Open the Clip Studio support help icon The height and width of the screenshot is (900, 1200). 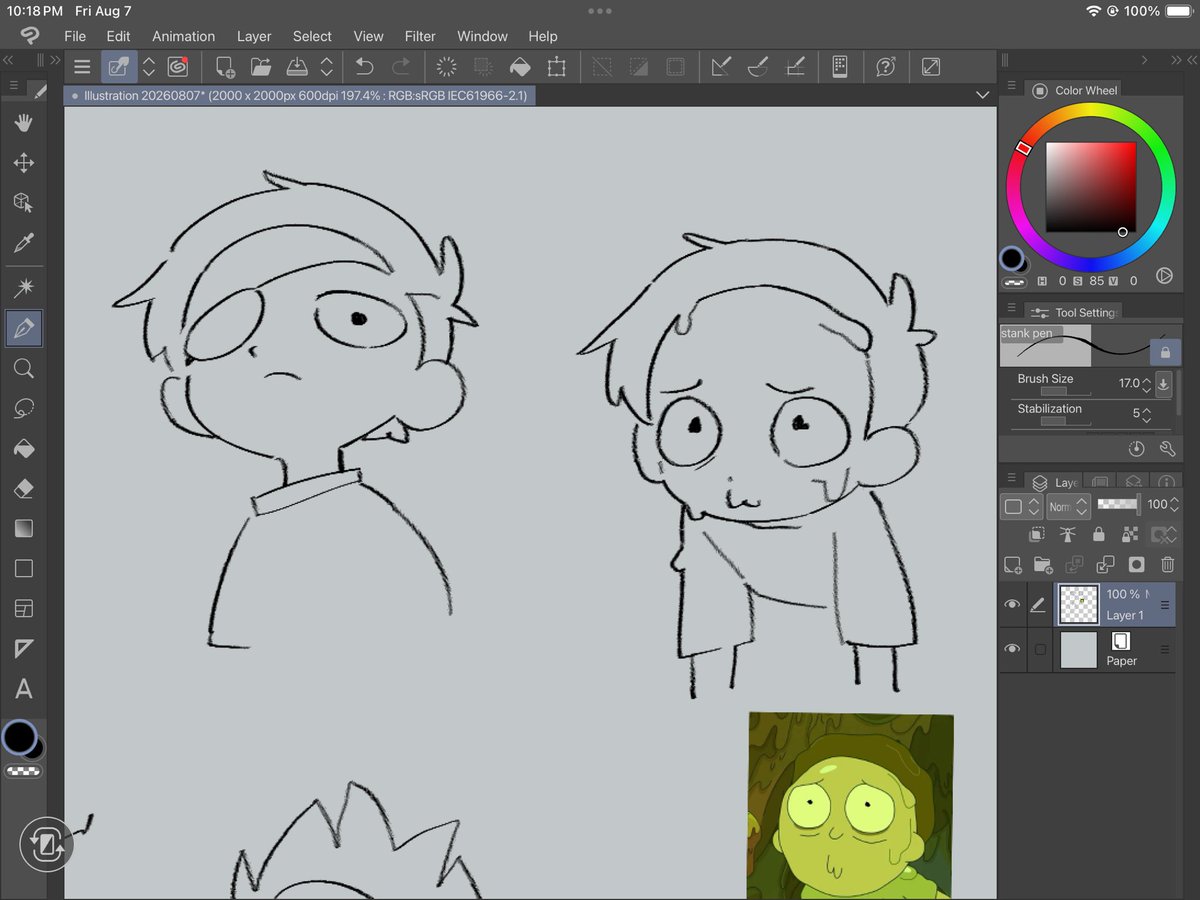(885, 67)
